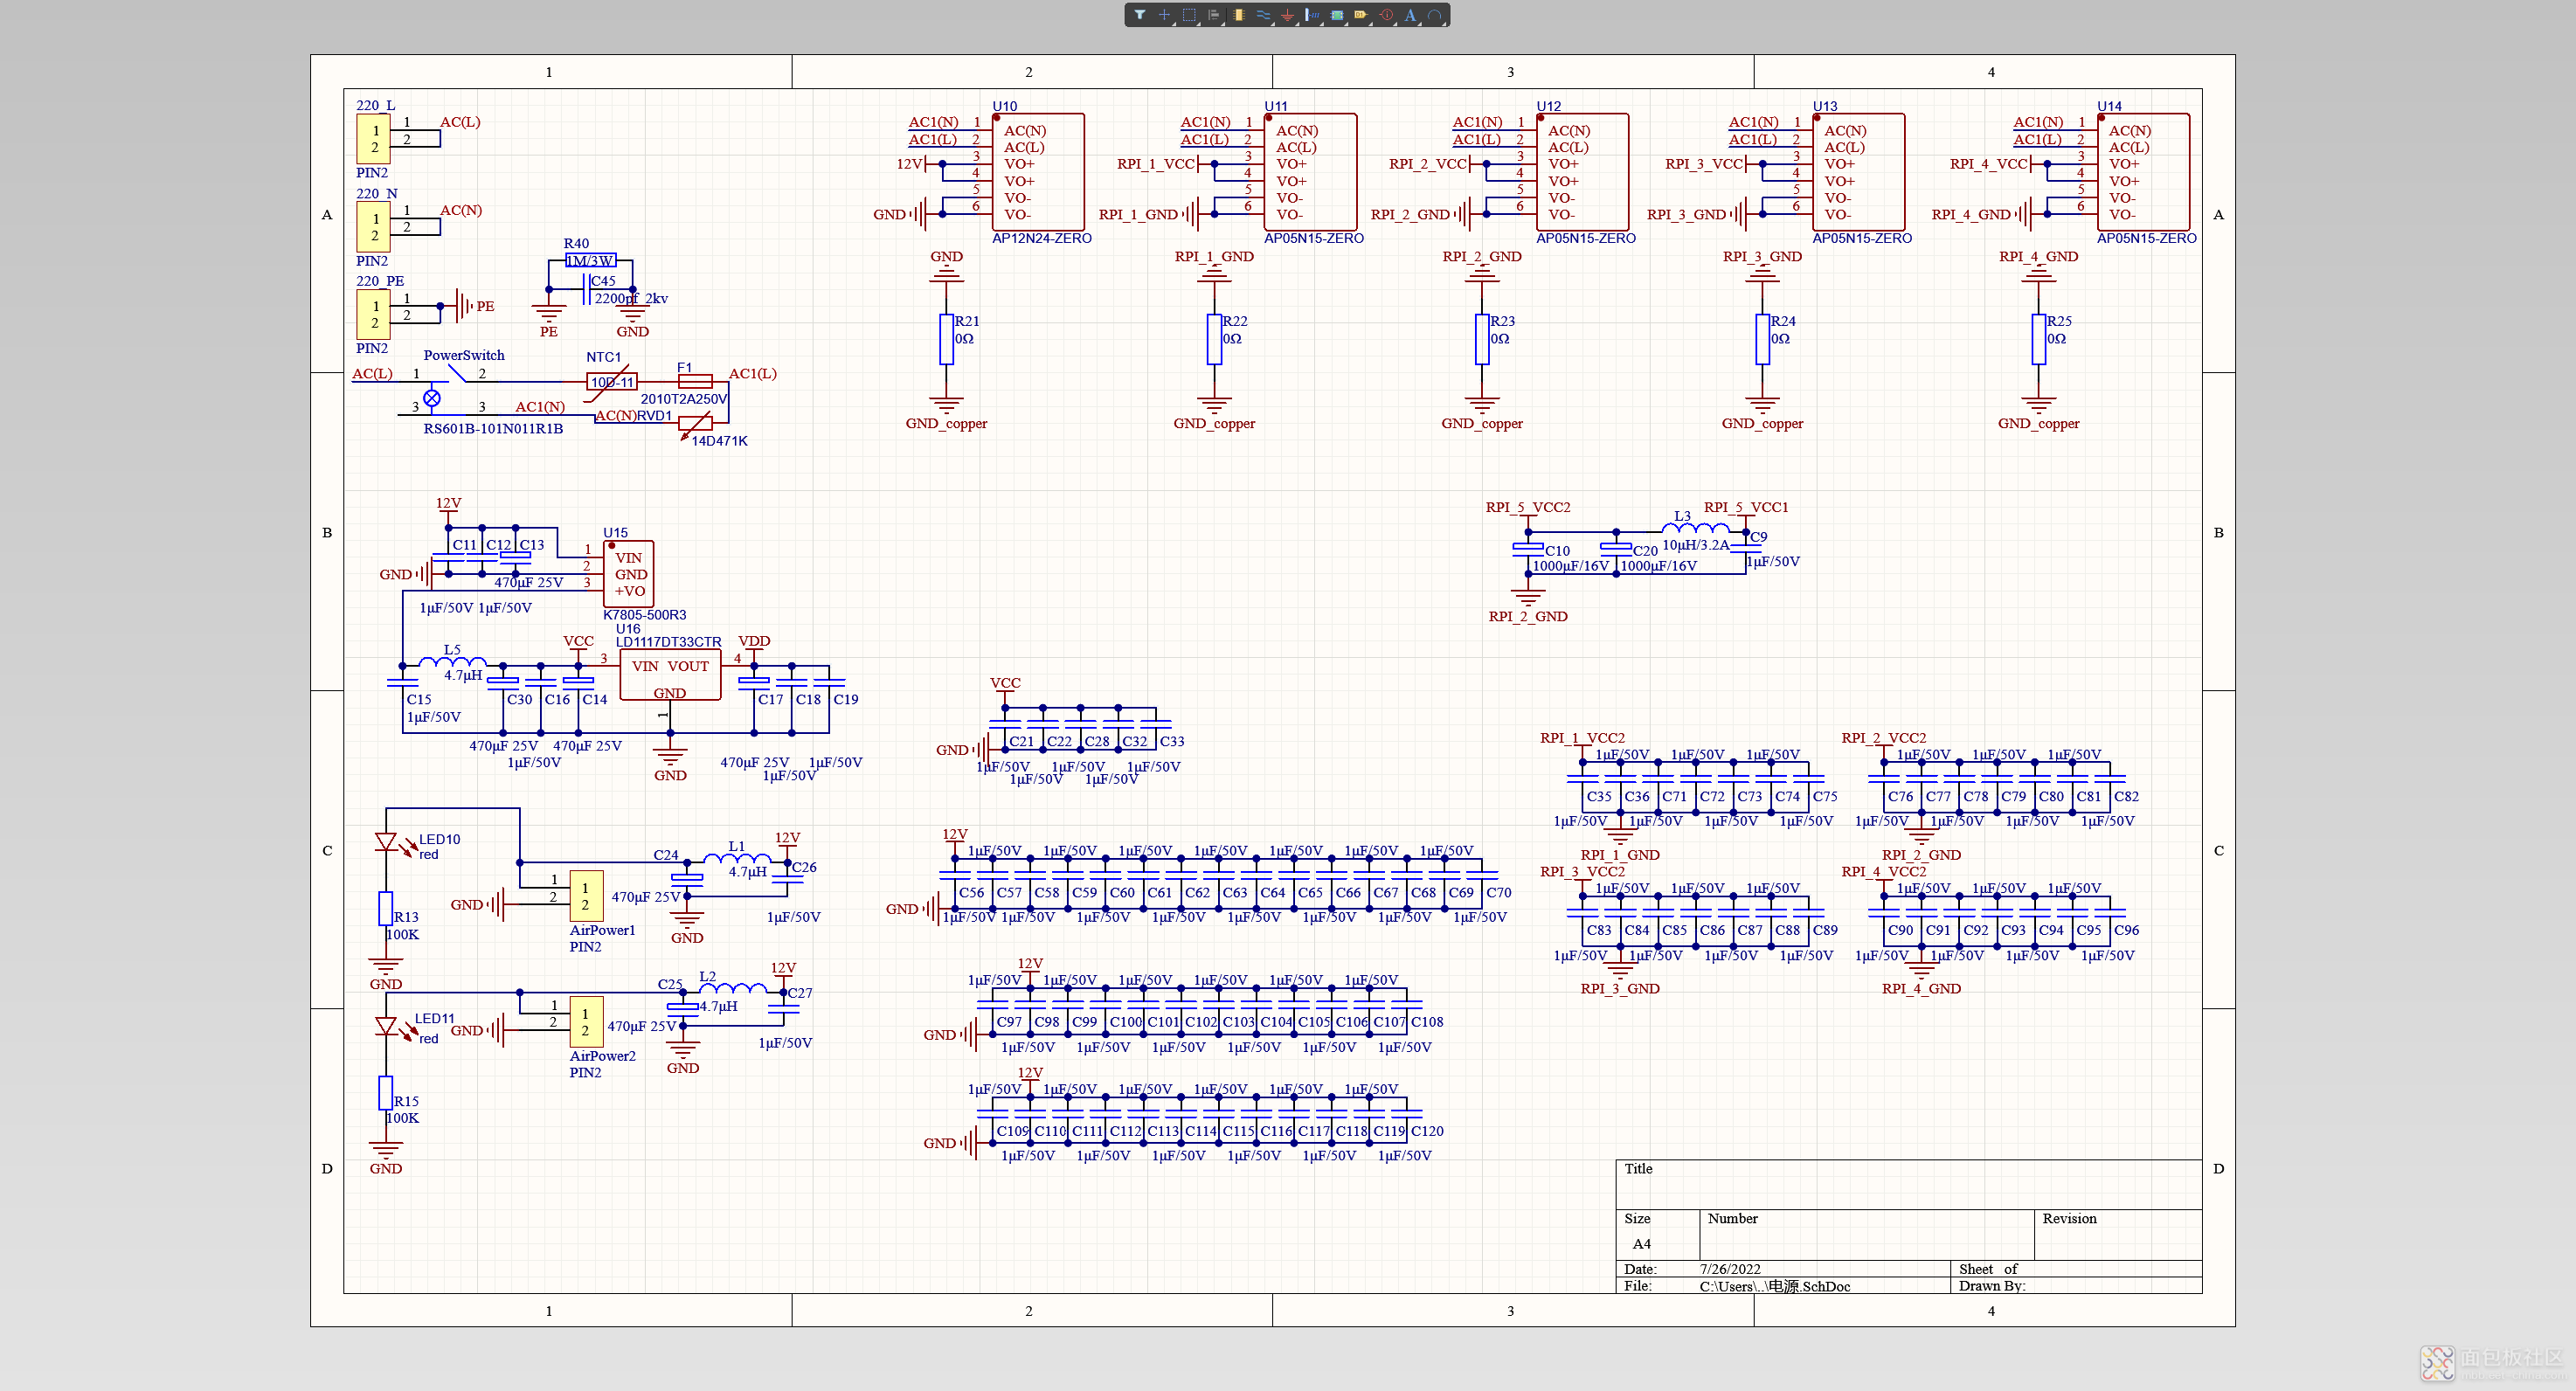This screenshot has height=1391, width=2576.
Task: Activate the Place Wire tool
Action: [x=1263, y=15]
